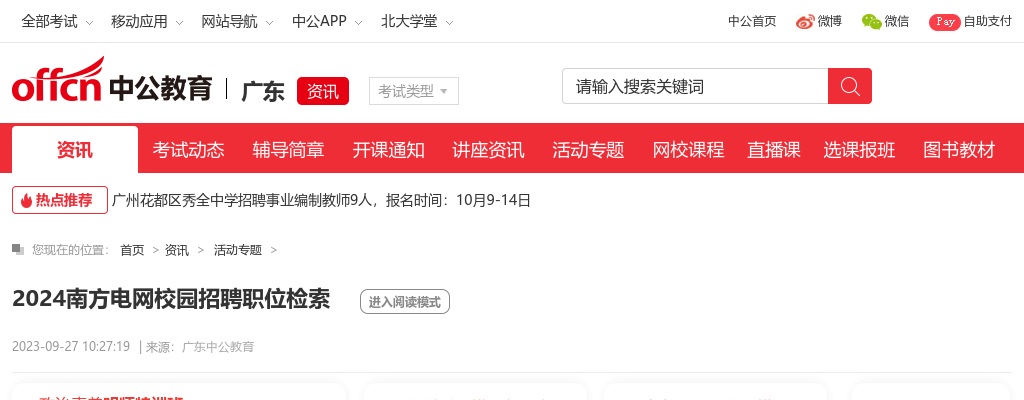This screenshot has height=400, width=1024.
Task: Click the red Pay self-service payment icon
Action: click(944, 22)
